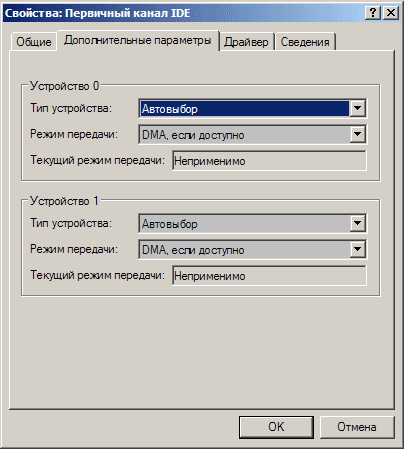404x449 pixels.
Task: Expand Устройство 0 Тип устройства dropdown arrow
Action: click(357, 108)
